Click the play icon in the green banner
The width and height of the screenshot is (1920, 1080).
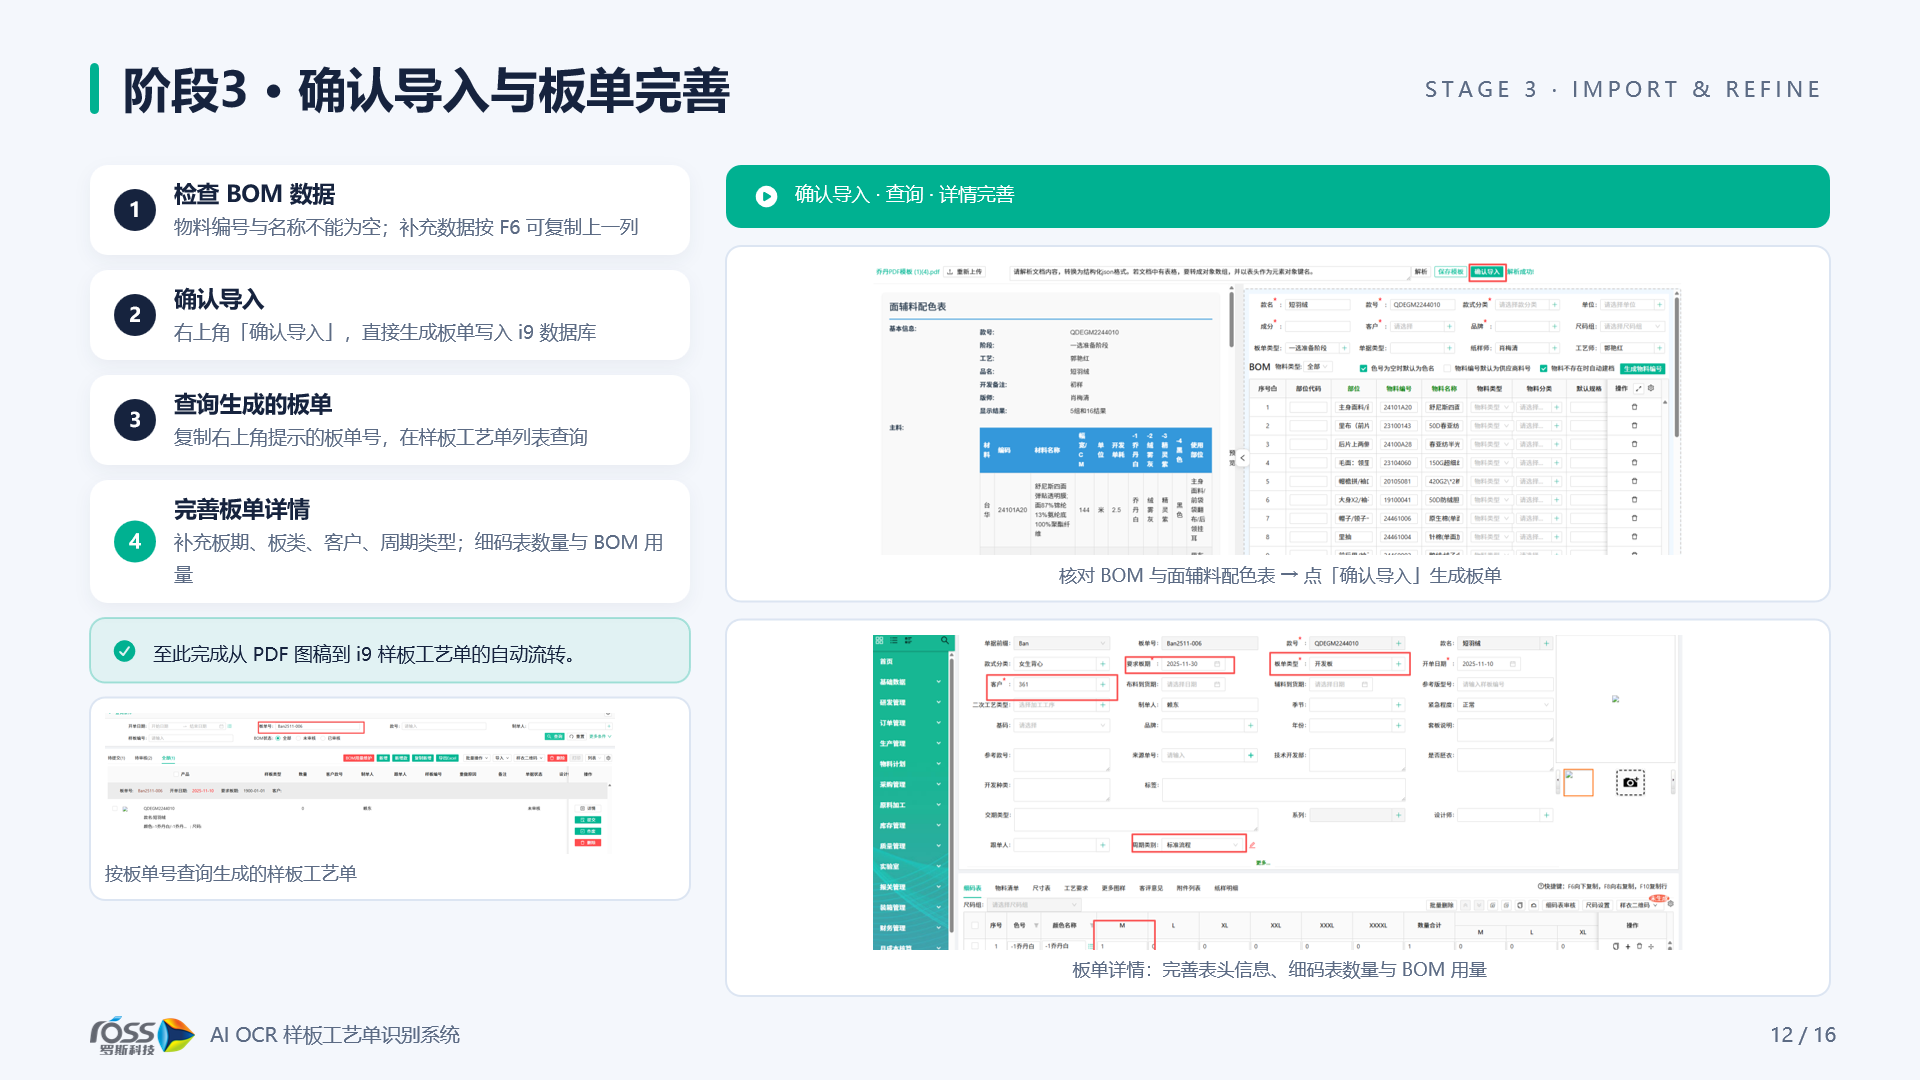click(766, 196)
